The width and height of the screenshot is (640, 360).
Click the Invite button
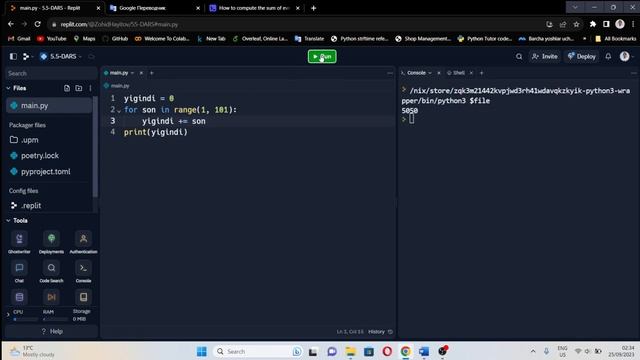pos(544,56)
